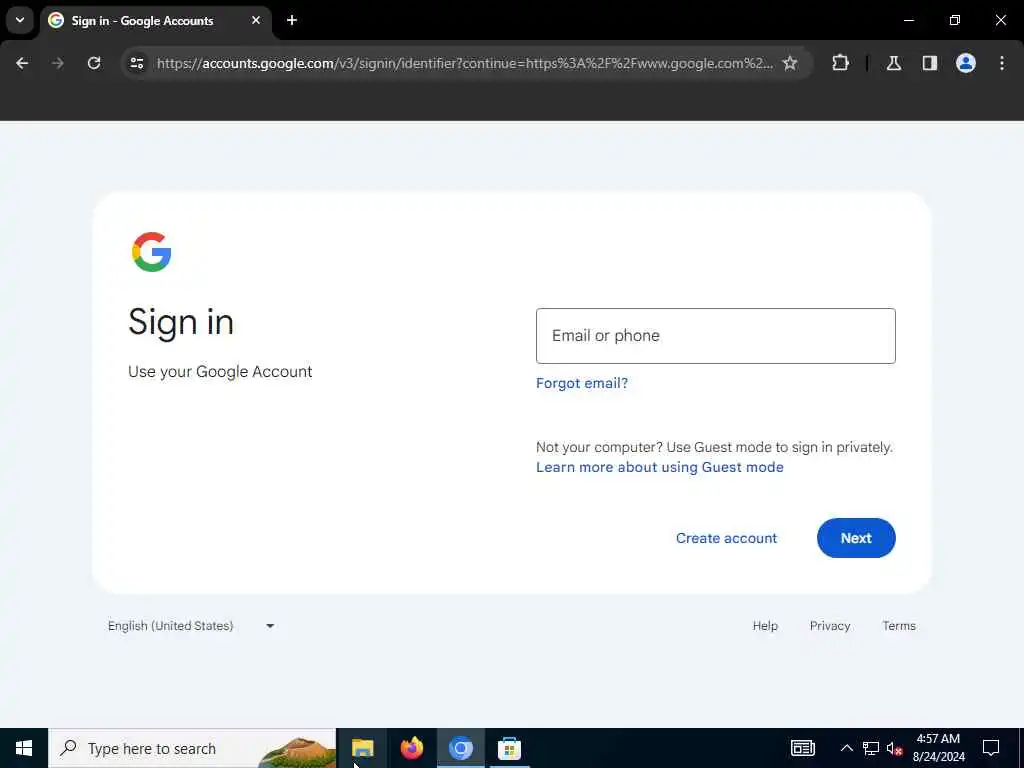This screenshot has height=768, width=1024.
Task: Open the clock and date display
Action: (938, 748)
